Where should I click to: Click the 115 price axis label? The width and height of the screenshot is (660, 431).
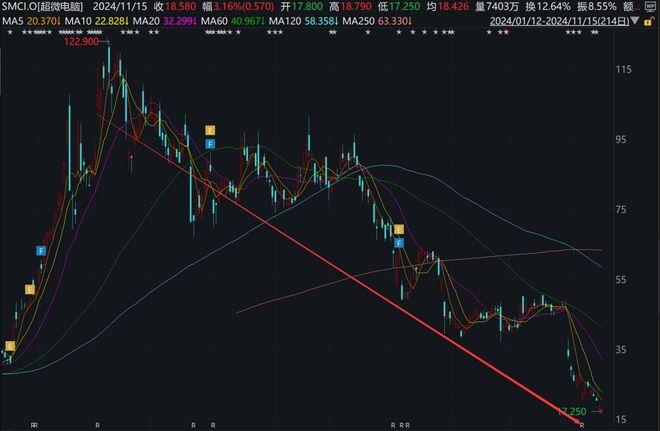[623, 69]
